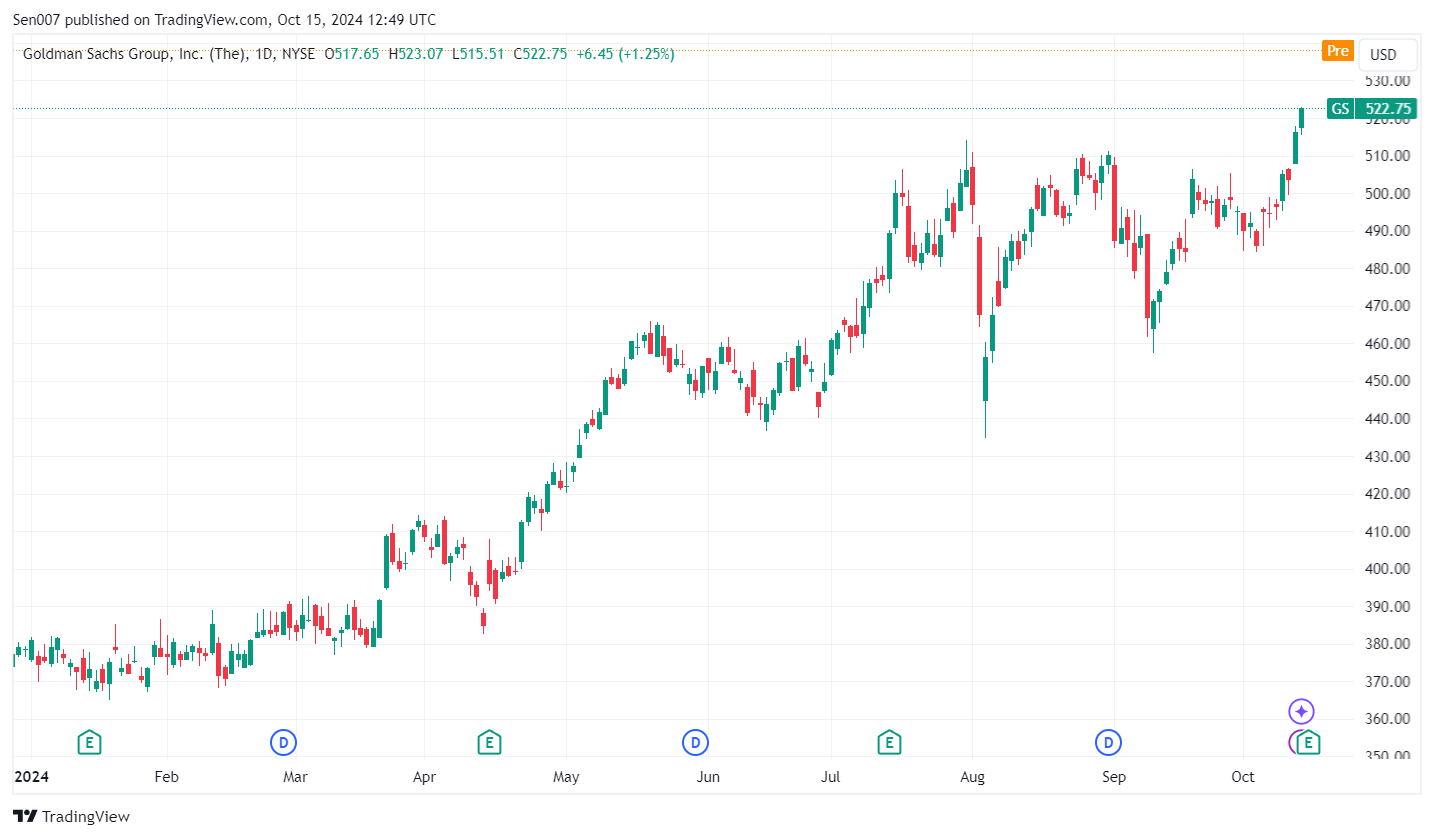This screenshot has height=838, width=1434.
Task: Click the Oct label on time axis
Action: click(x=1243, y=777)
